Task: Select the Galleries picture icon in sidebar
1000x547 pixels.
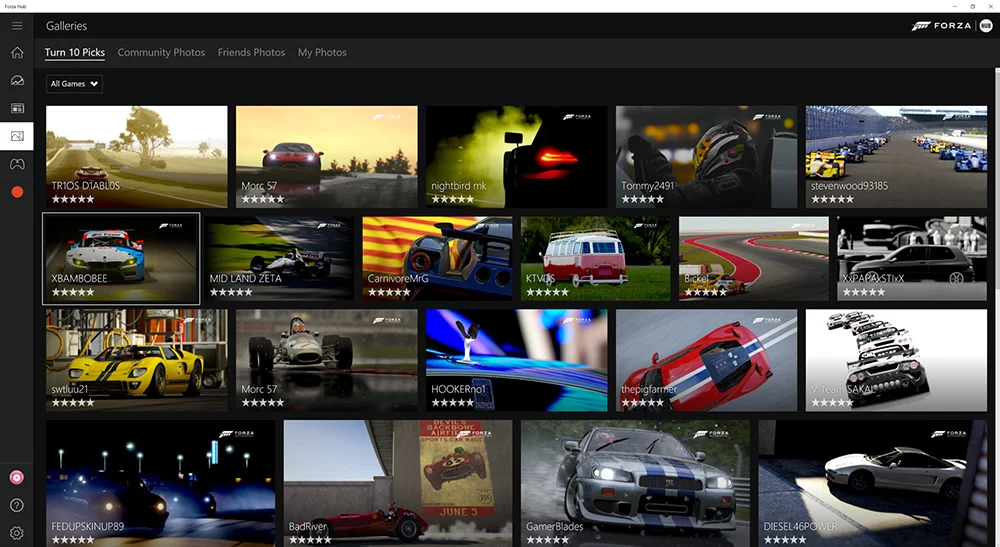Action: coord(17,136)
